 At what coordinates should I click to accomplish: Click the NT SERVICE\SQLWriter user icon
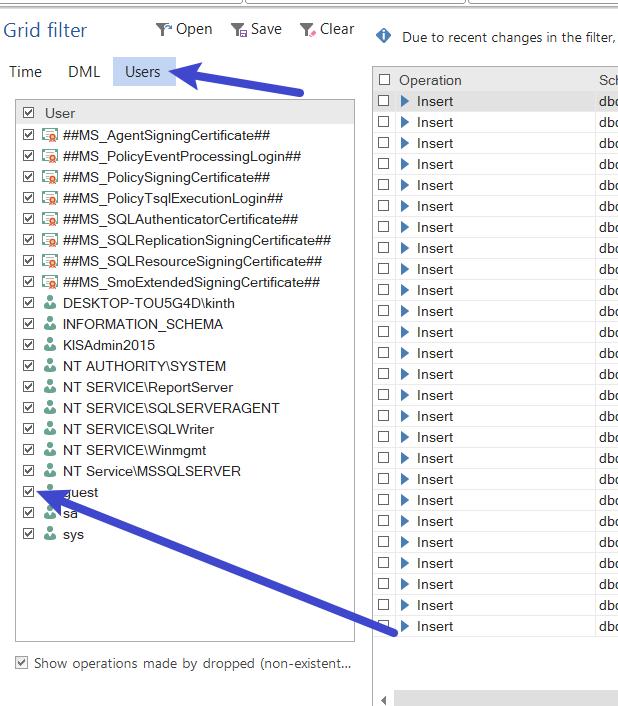coord(50,428)
